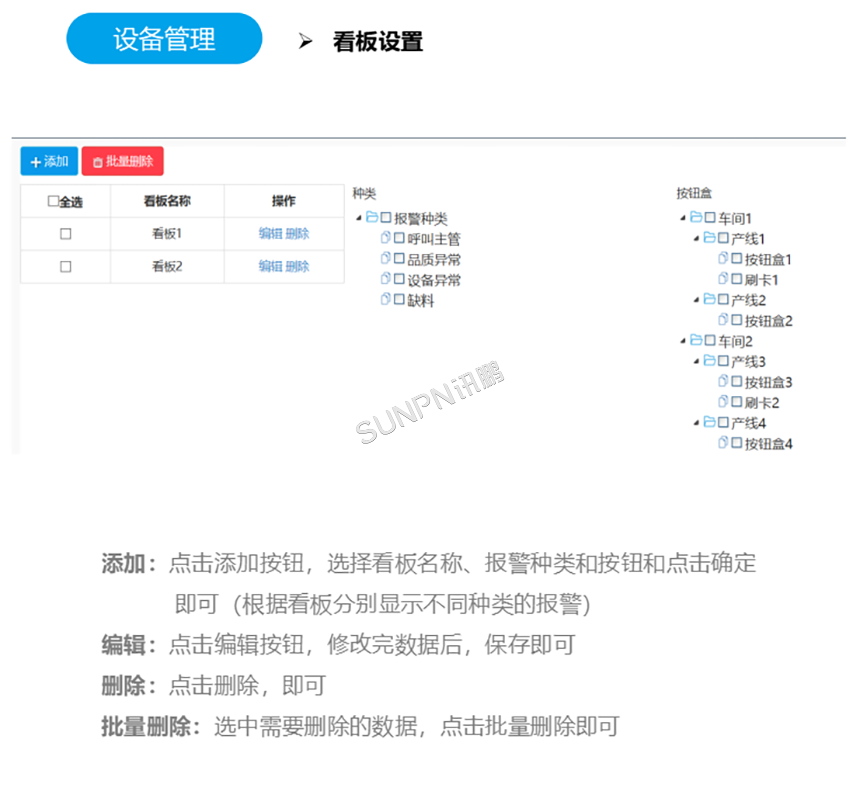This screenshot has width=860, height=805.
Task: Collapse the 报警种类 tree node
Action: pyautogui.click(x=359, y=219)
